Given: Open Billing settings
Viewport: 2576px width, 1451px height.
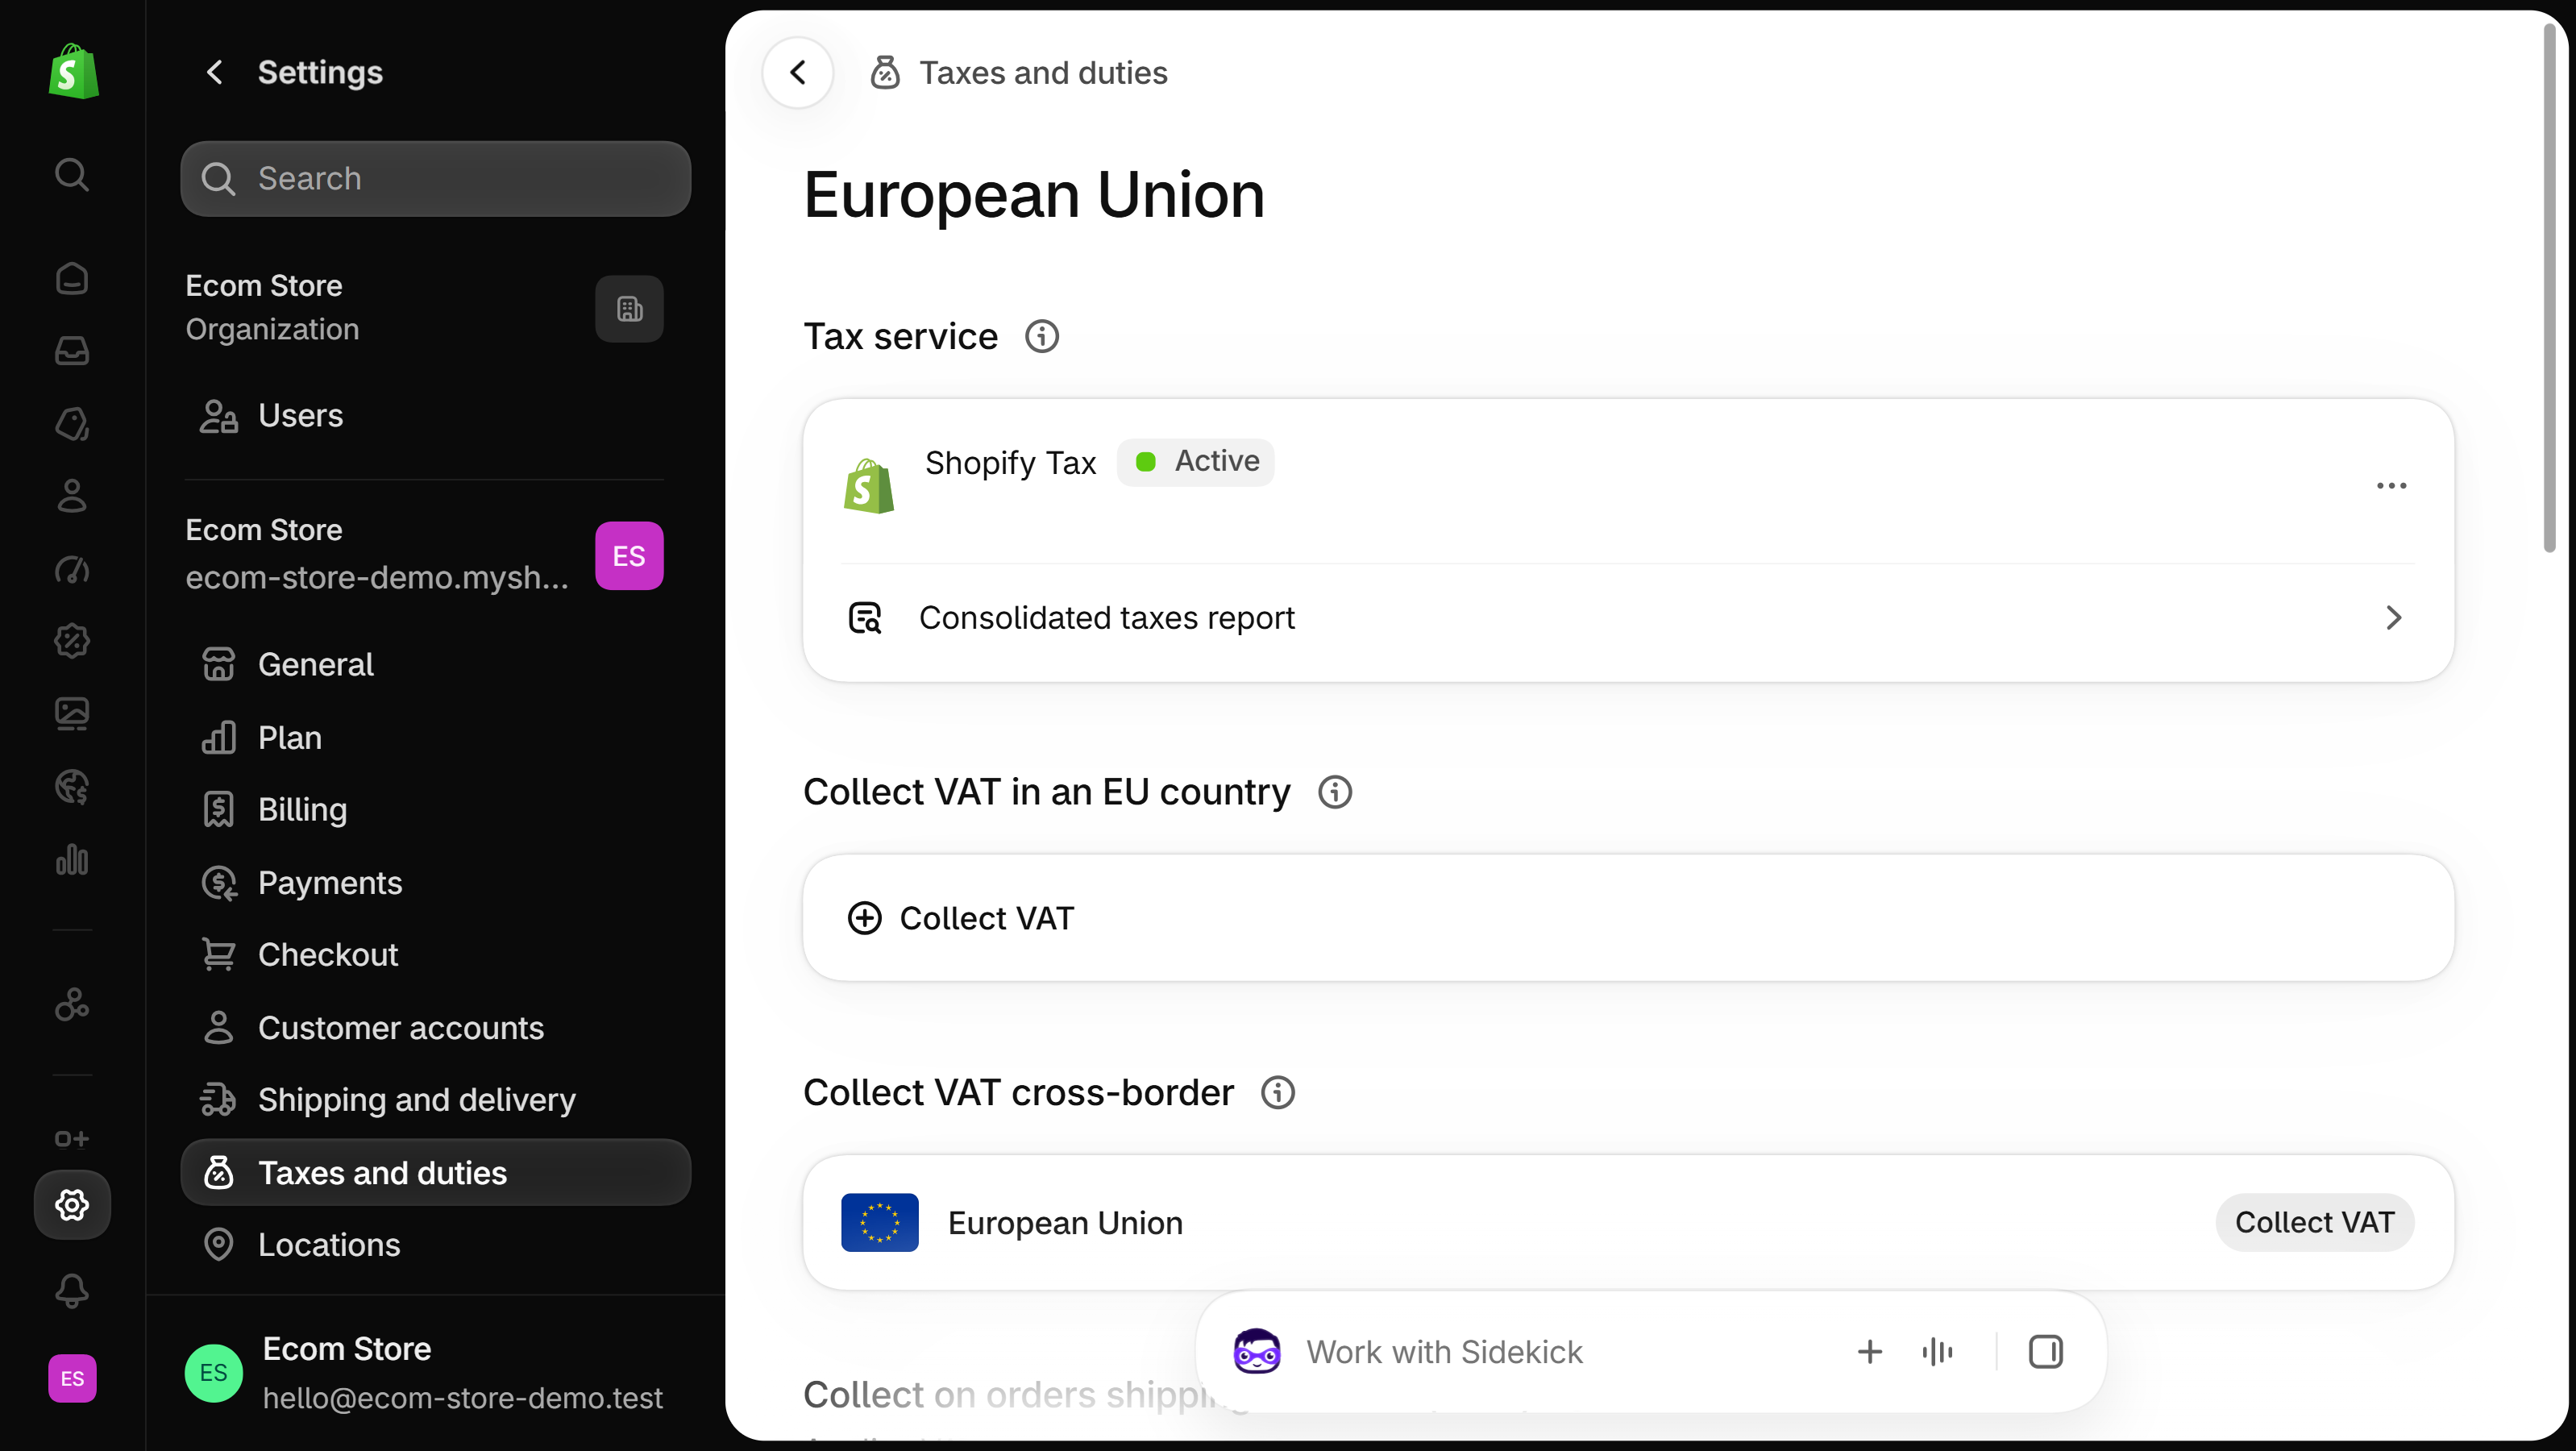Looking at the screenshot, I should [435, 810].
